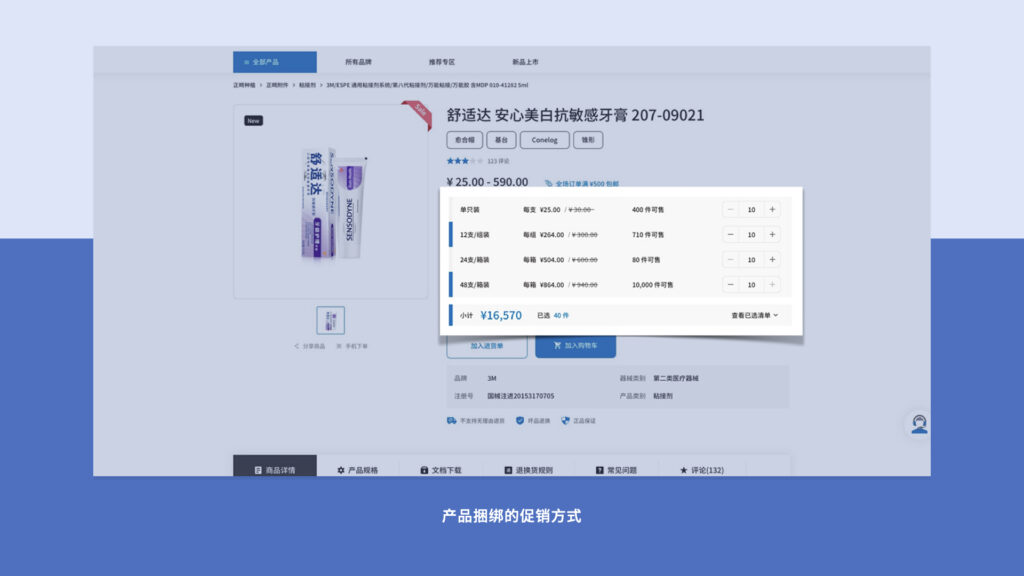Click the 加入进货单 outlined button
The width and height of the screenshot is (1024, 576).
[487, 346]
